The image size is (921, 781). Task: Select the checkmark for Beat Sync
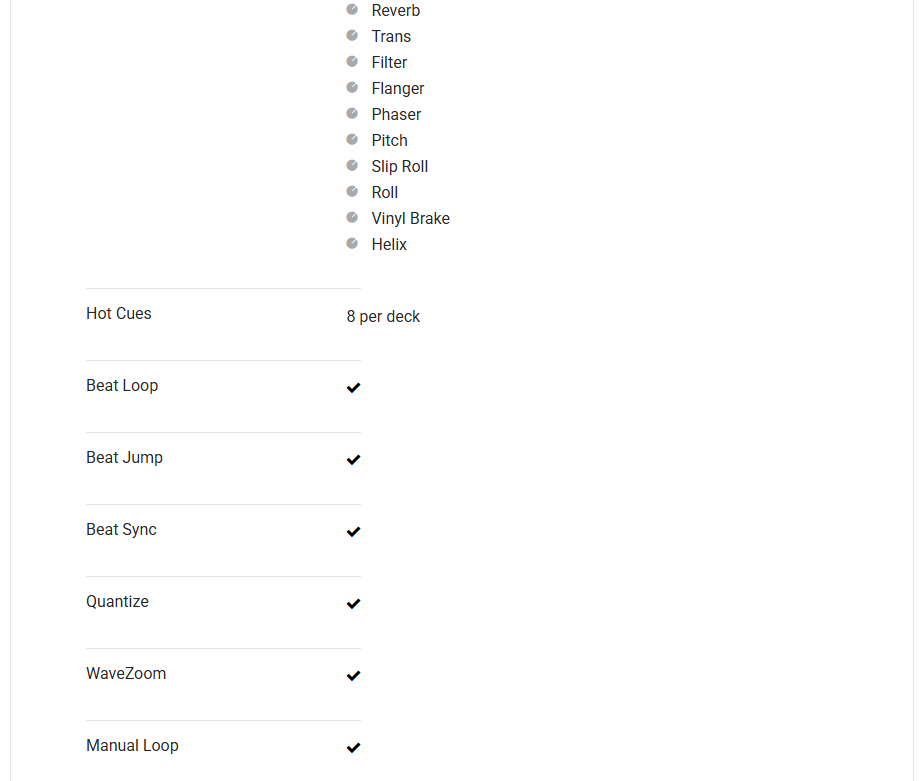pos(353,532)
